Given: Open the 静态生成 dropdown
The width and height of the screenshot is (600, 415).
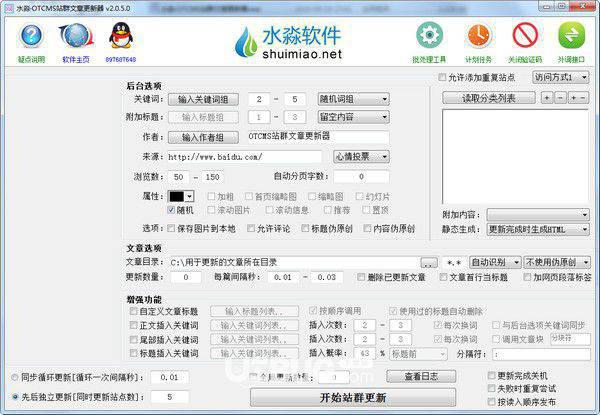Looking at the screenshot, I should (538, 229).
